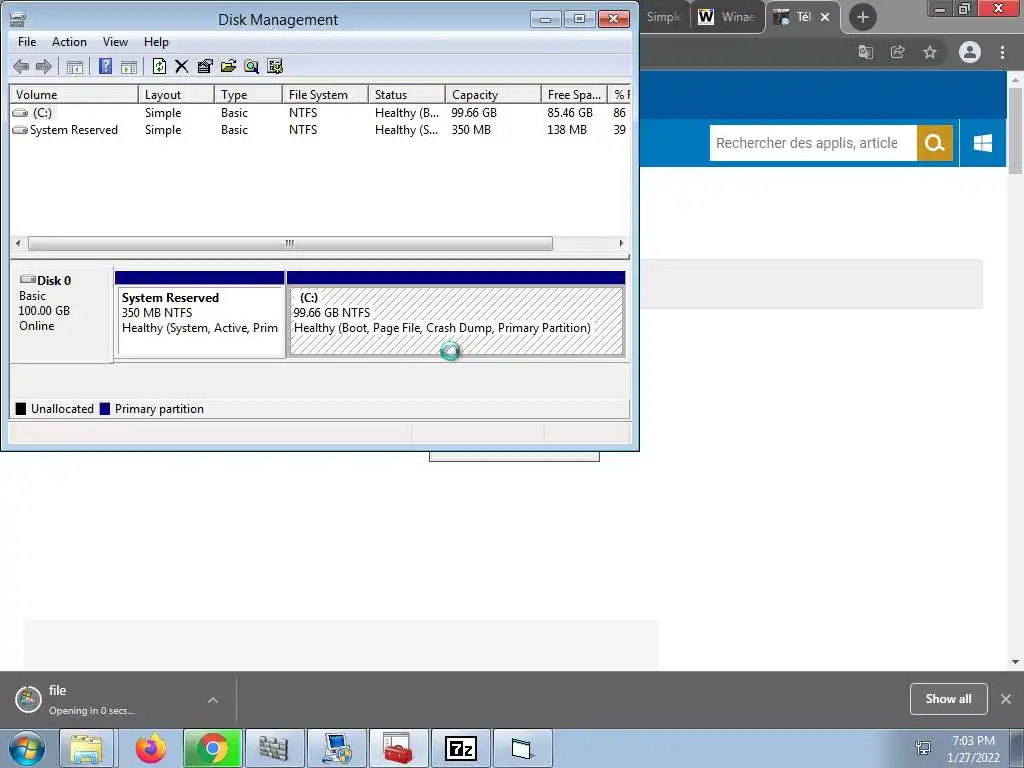Click the Back arrow in Disk Management toolbar
The height and width of the screenshot is (768, 1024).
point(21,66)
